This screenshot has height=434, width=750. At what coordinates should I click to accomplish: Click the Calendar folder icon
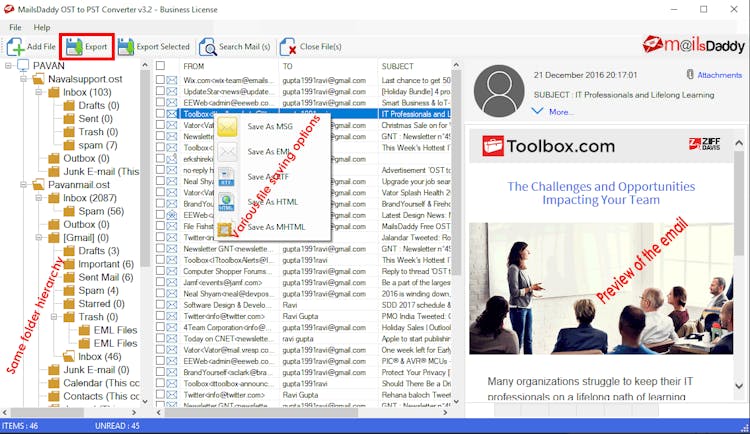coord(54,383)
